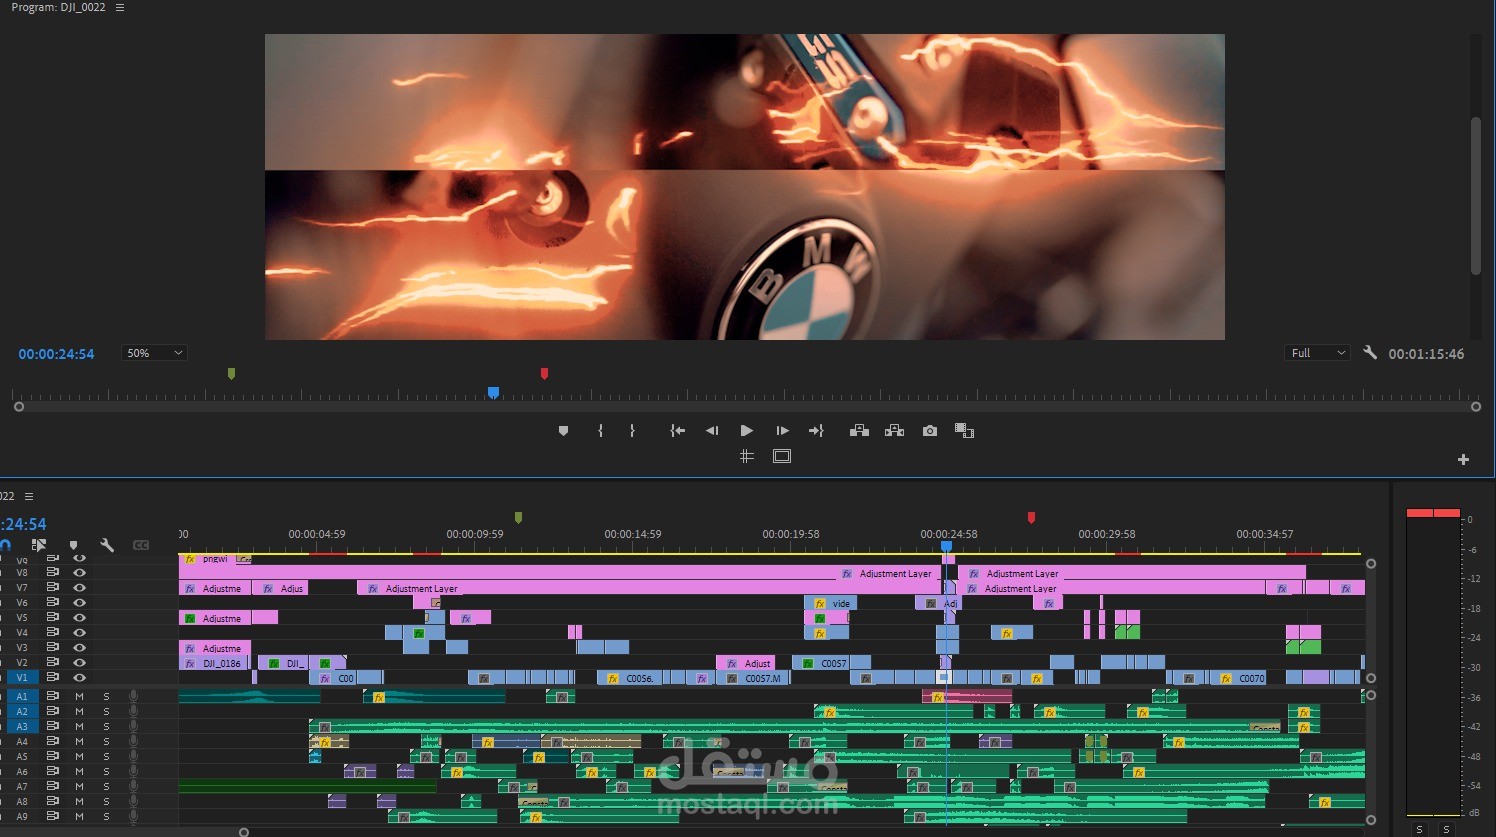Screen dimensions: 1496x837
Task: Open Program monitor wrench settings
Action: pyautogui.click(x=1370, y=353)
